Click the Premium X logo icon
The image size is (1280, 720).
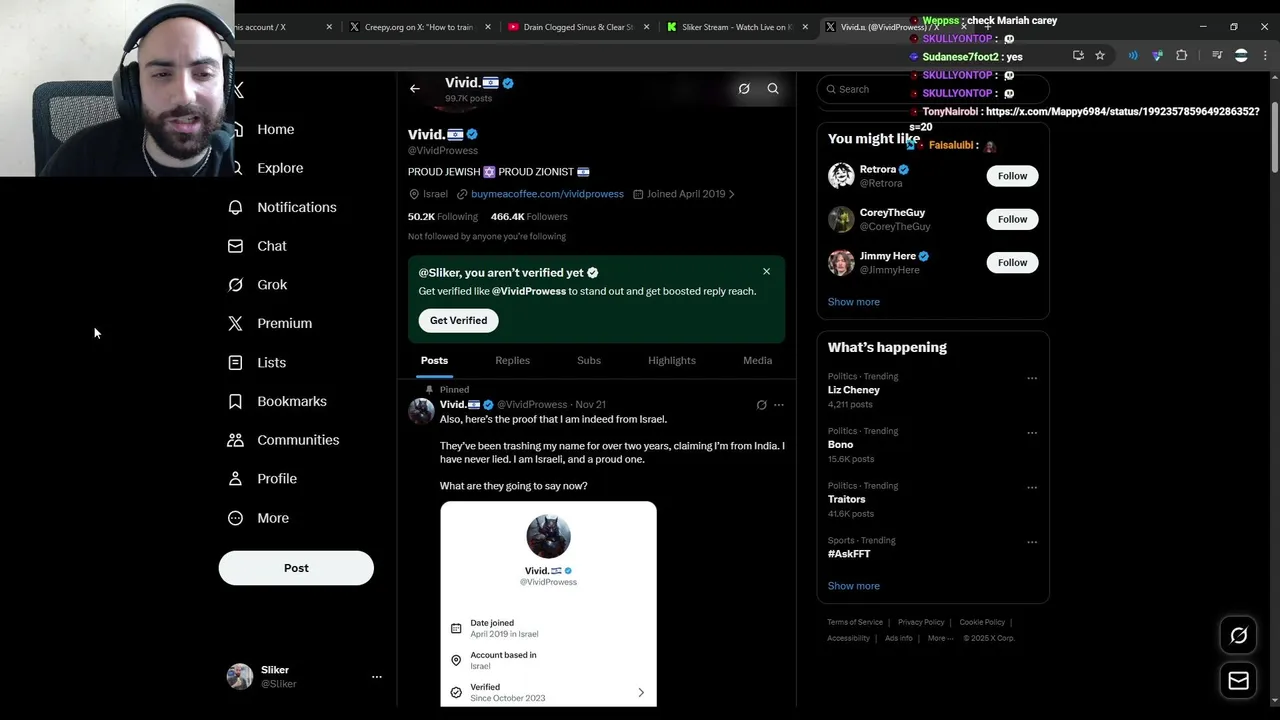click(x=235, y=323)
